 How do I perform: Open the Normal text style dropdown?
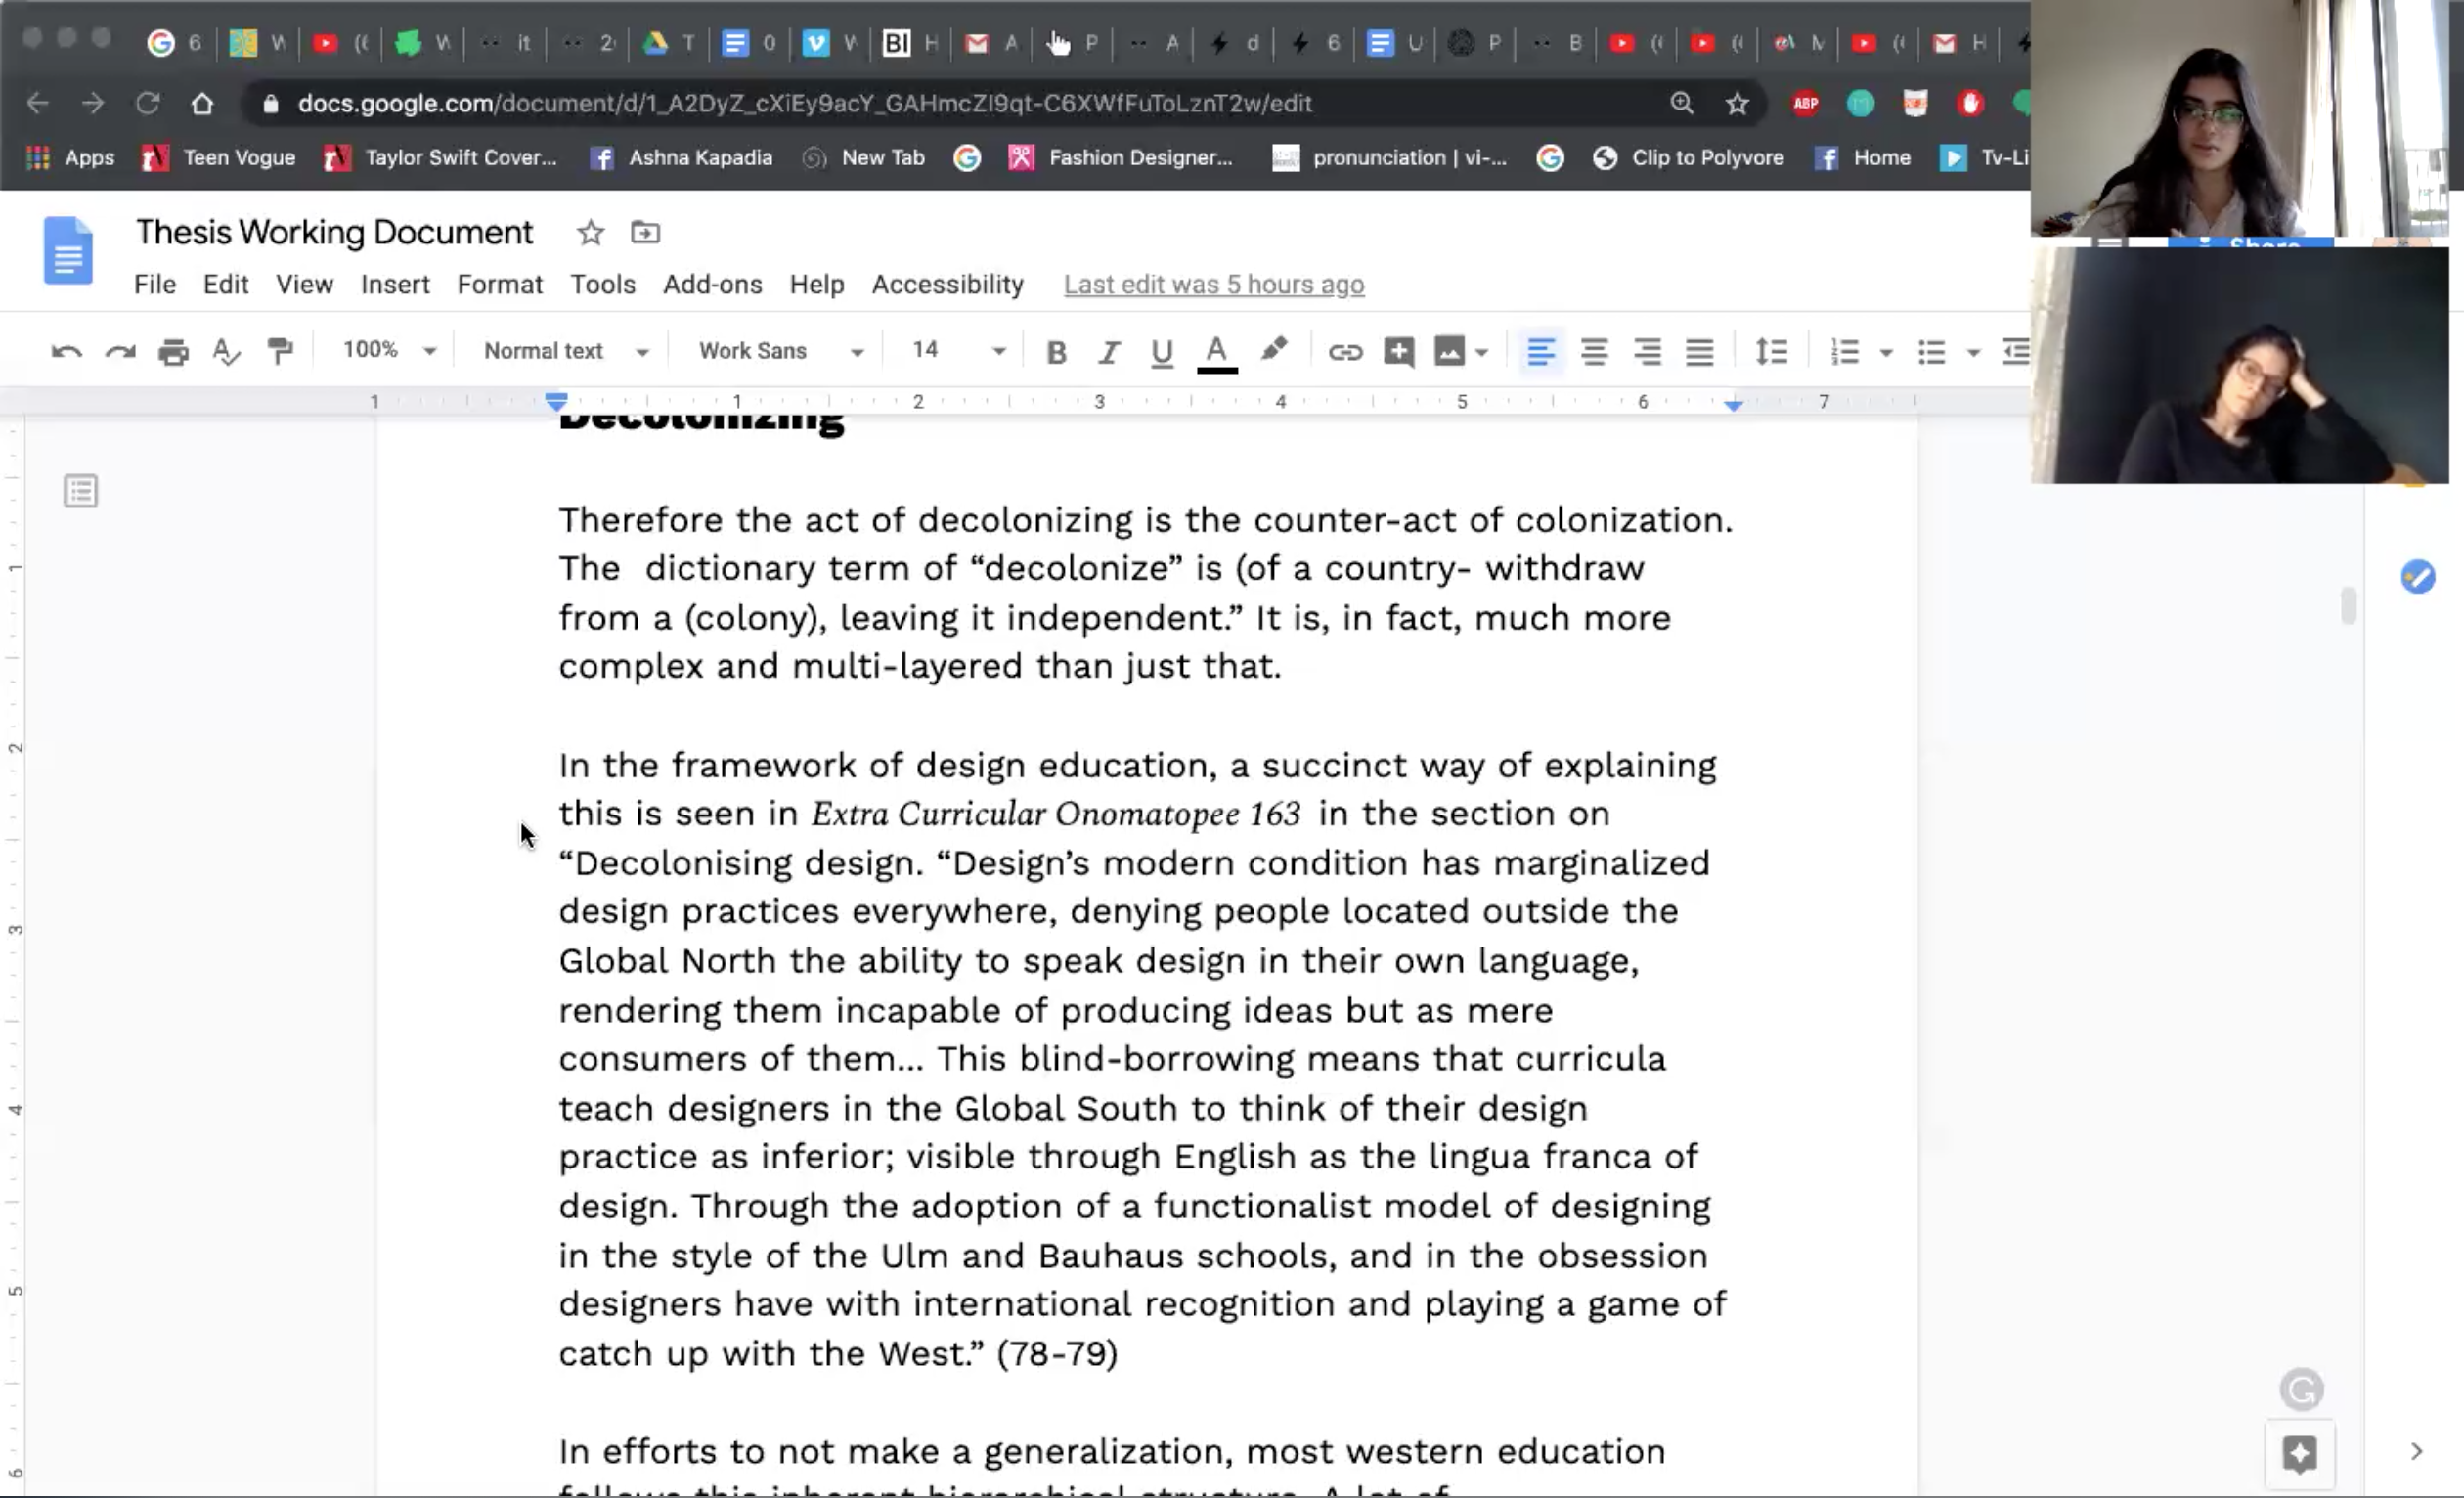pos(566,351)
